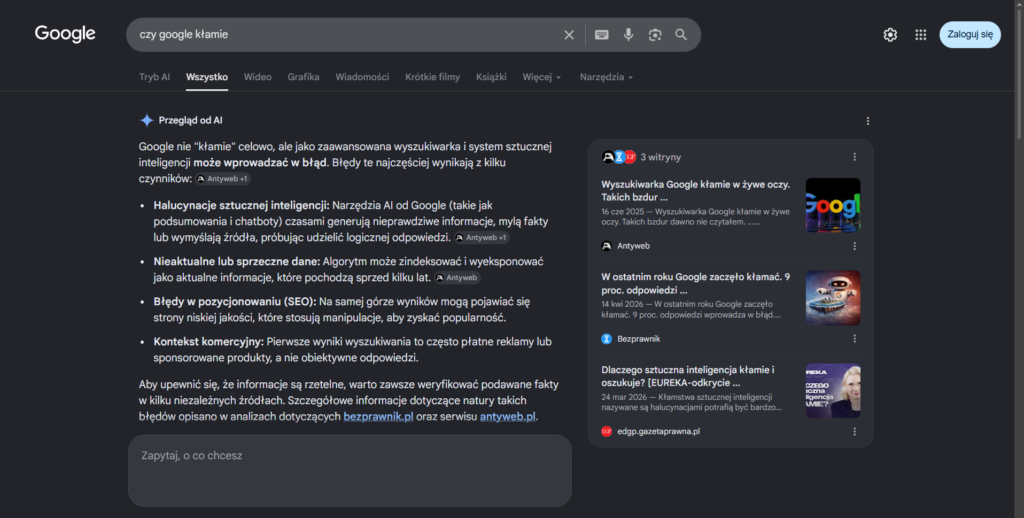Switch to the Tryb AI tab

pyautogui.click(x=154, y=77)
